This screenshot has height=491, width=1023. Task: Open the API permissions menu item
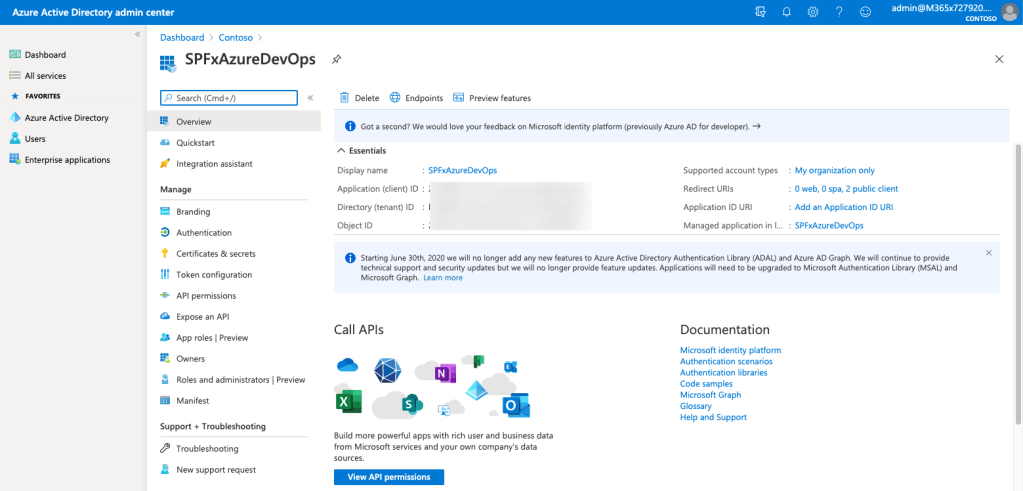pos(206,296)
